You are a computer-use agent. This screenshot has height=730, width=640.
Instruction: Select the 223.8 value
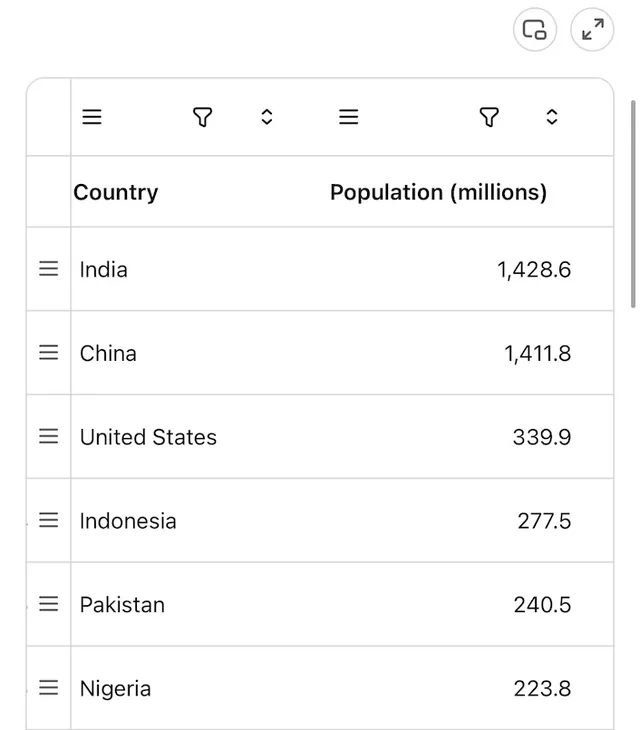(x=542, y=689)
